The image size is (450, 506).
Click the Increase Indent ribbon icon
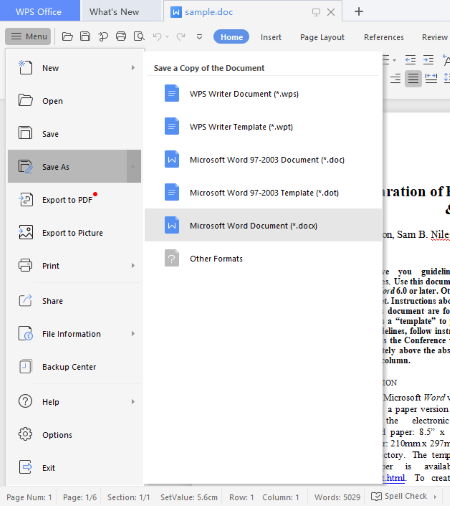coord(428,60)
